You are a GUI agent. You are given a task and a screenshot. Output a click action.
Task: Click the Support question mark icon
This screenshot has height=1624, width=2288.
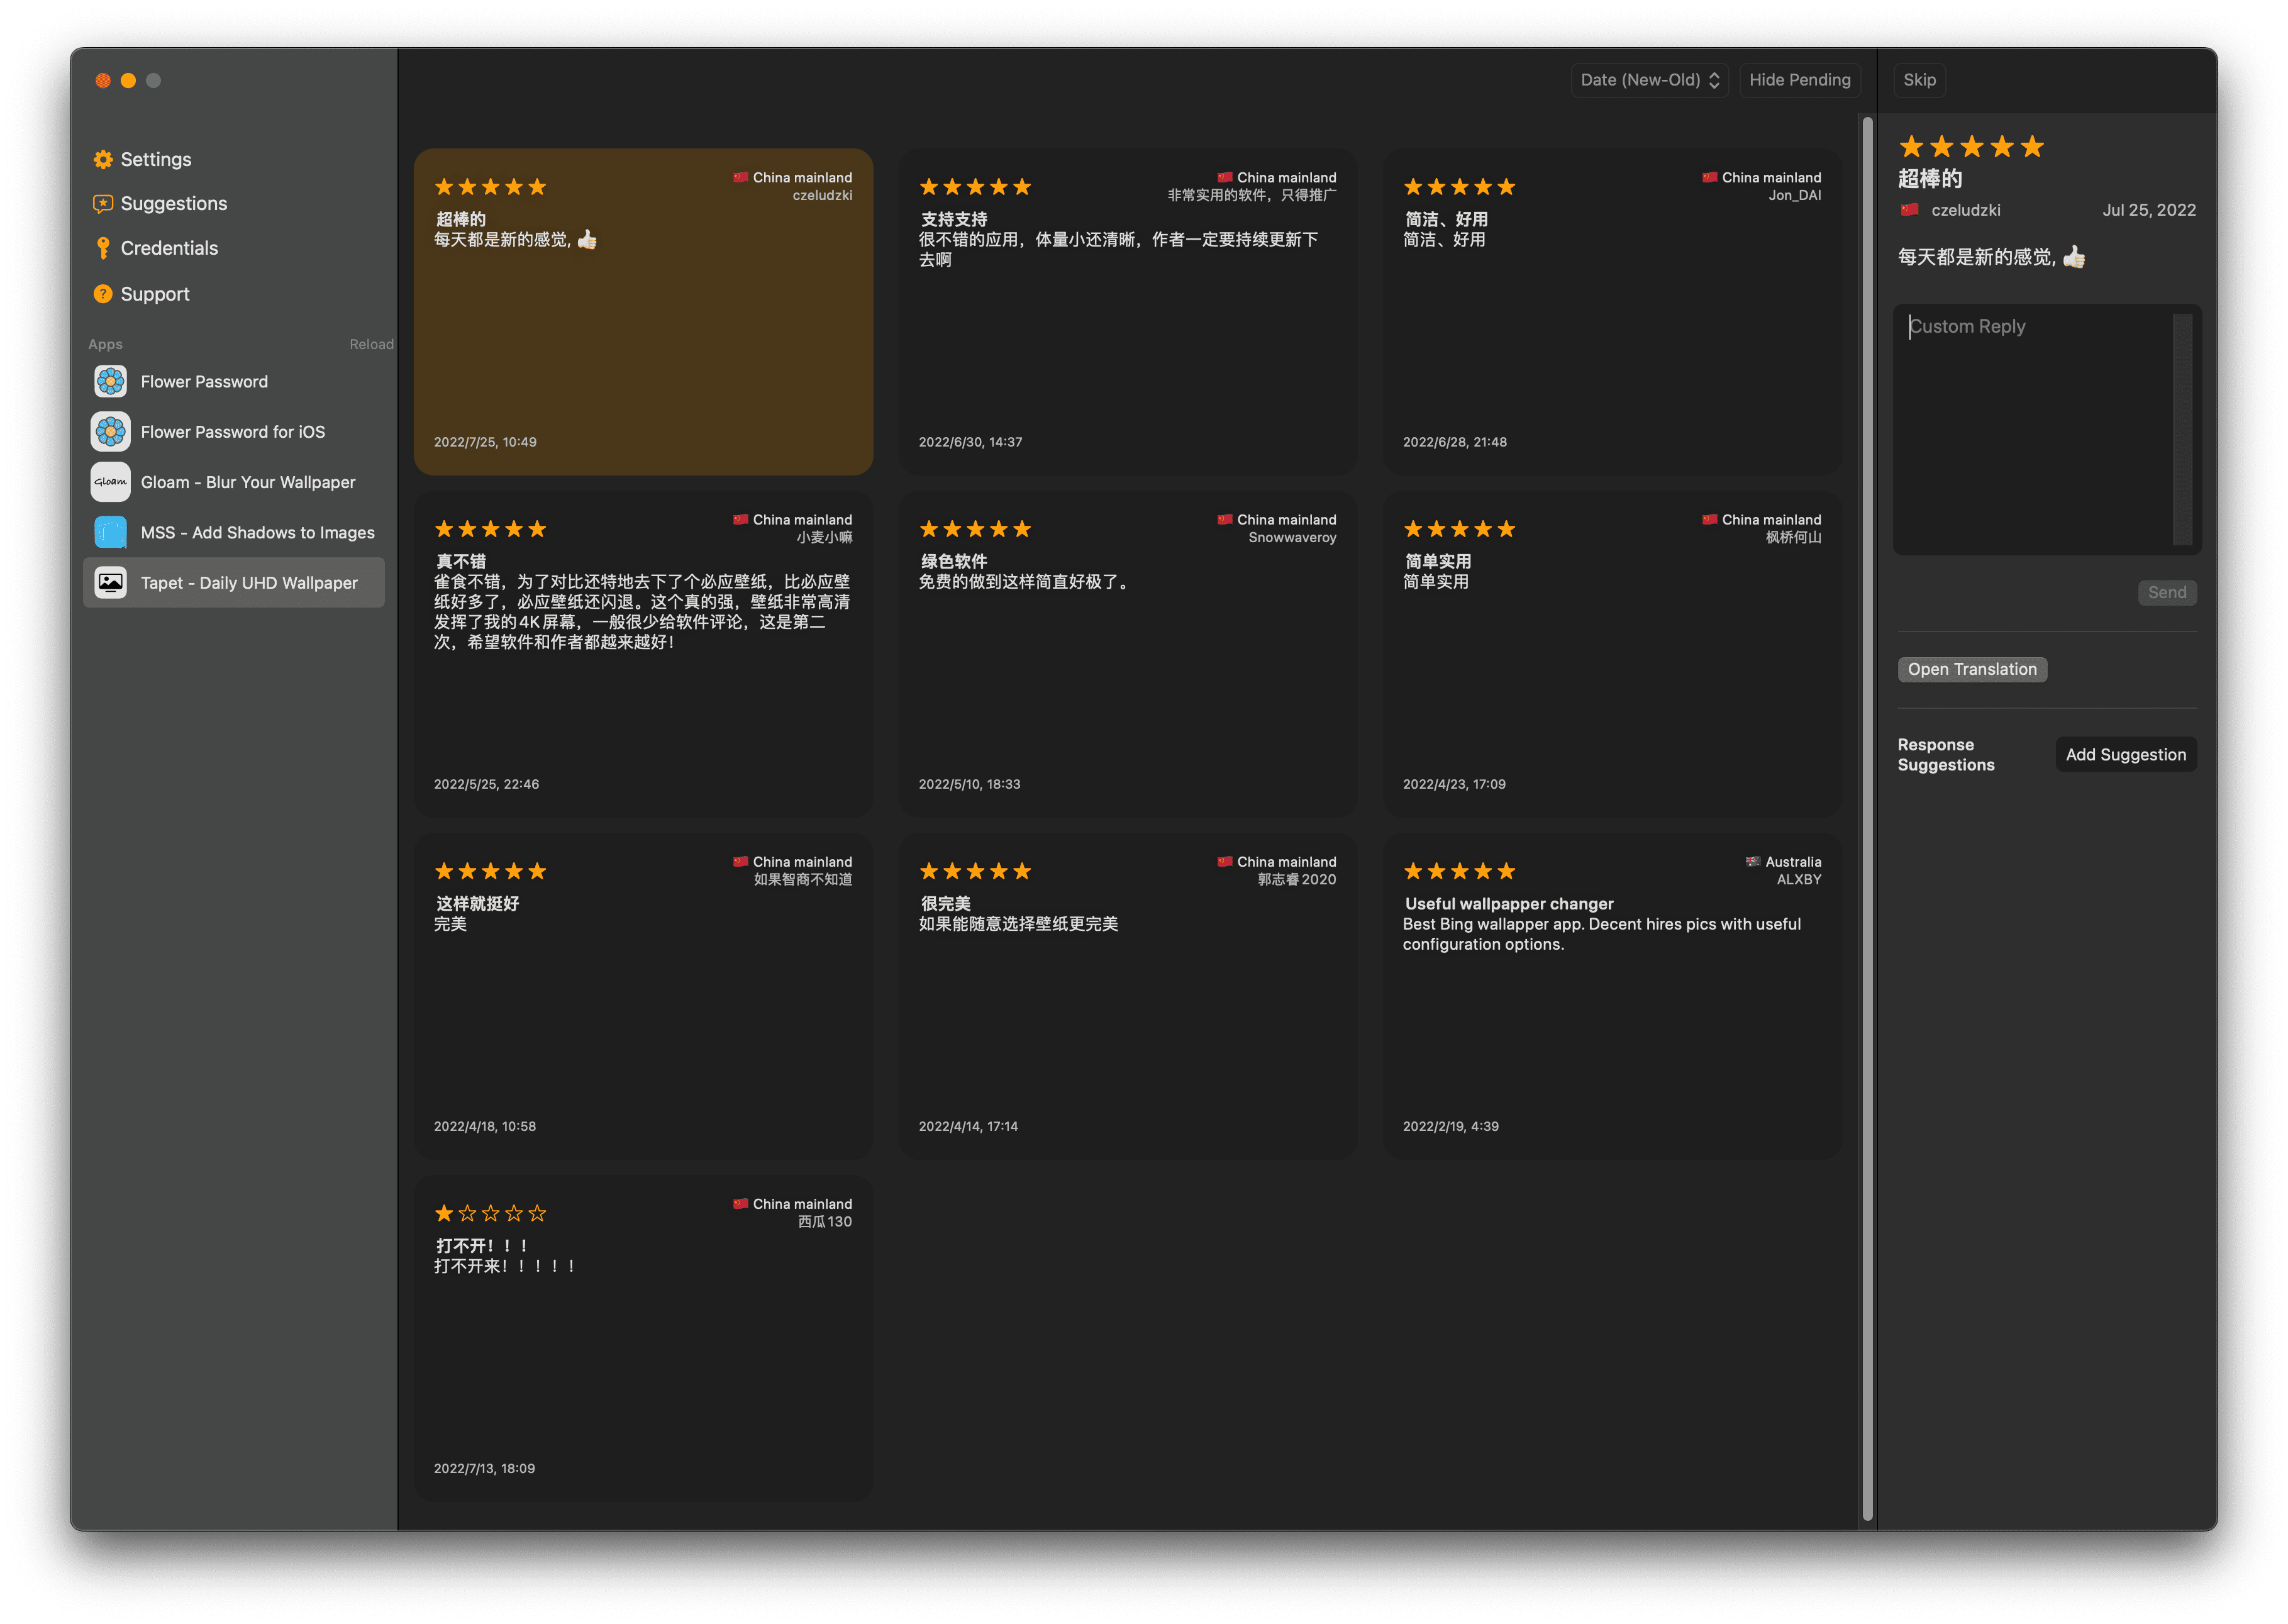[x=103, y=294]
